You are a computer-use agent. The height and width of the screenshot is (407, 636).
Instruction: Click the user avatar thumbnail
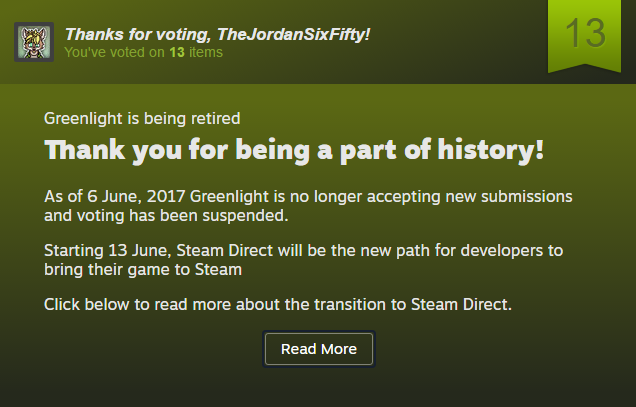click(x=34, y=41)
